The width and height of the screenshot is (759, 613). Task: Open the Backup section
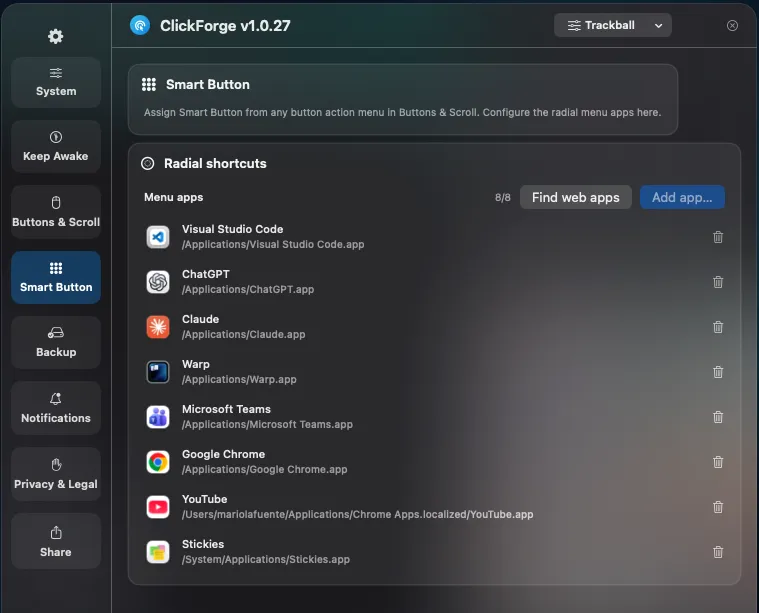click(56, 343)
